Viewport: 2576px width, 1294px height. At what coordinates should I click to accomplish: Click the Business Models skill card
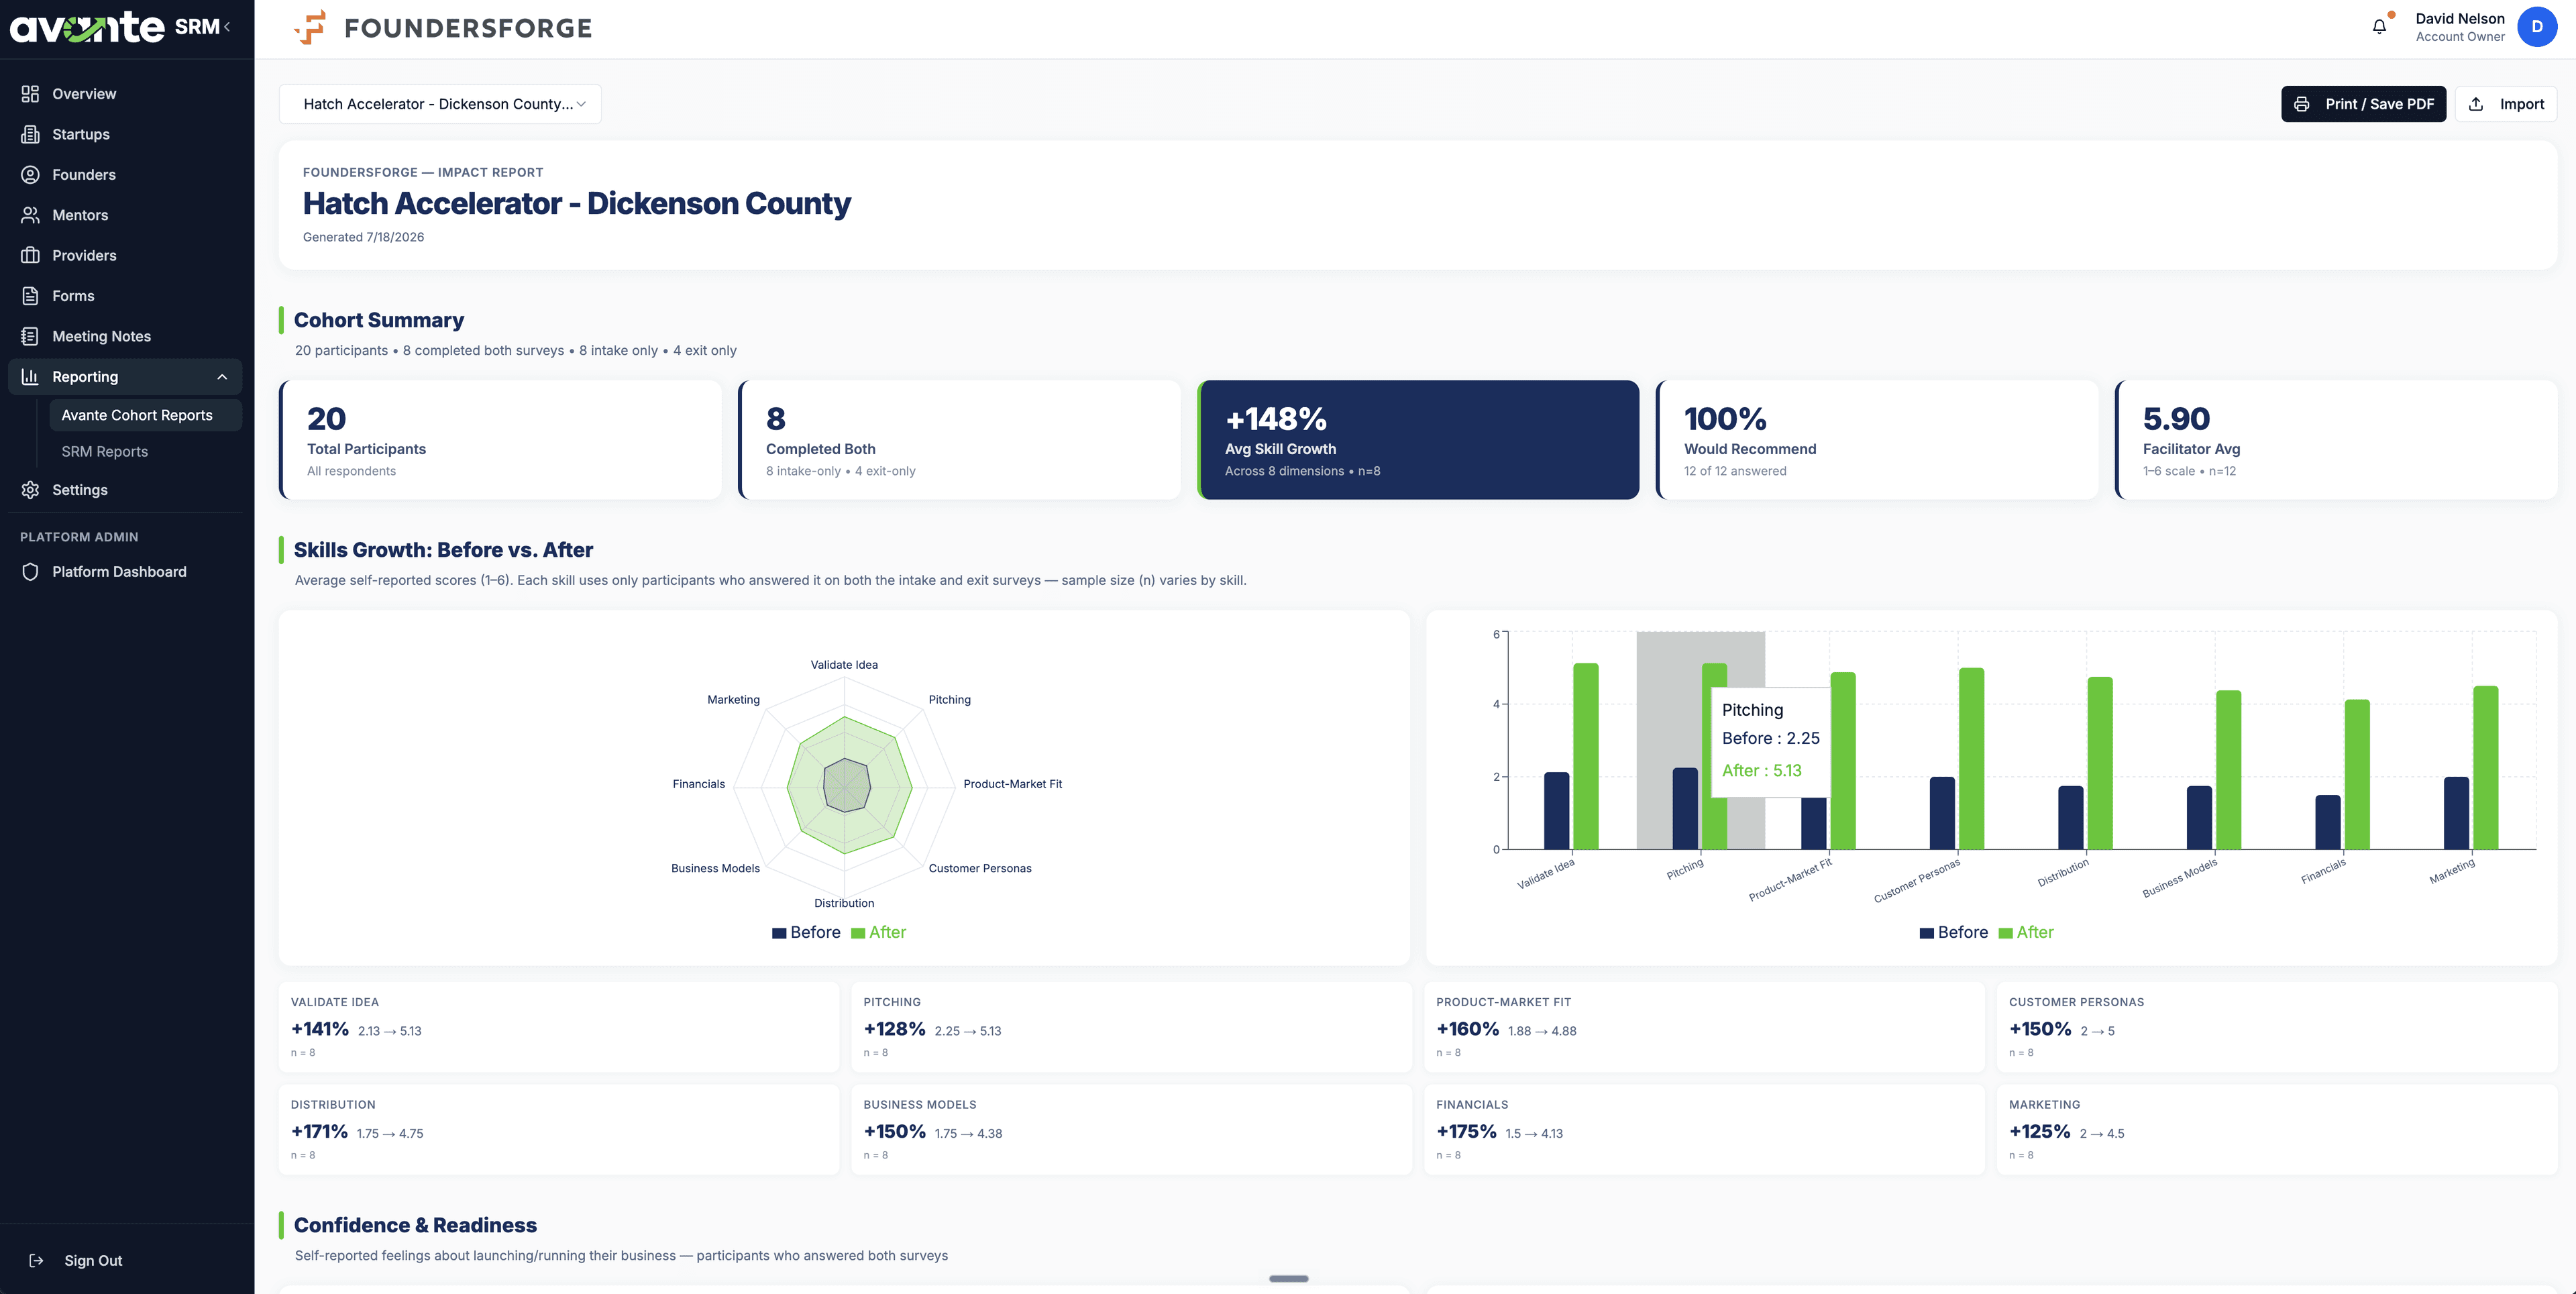(x=1131, y=1130)
